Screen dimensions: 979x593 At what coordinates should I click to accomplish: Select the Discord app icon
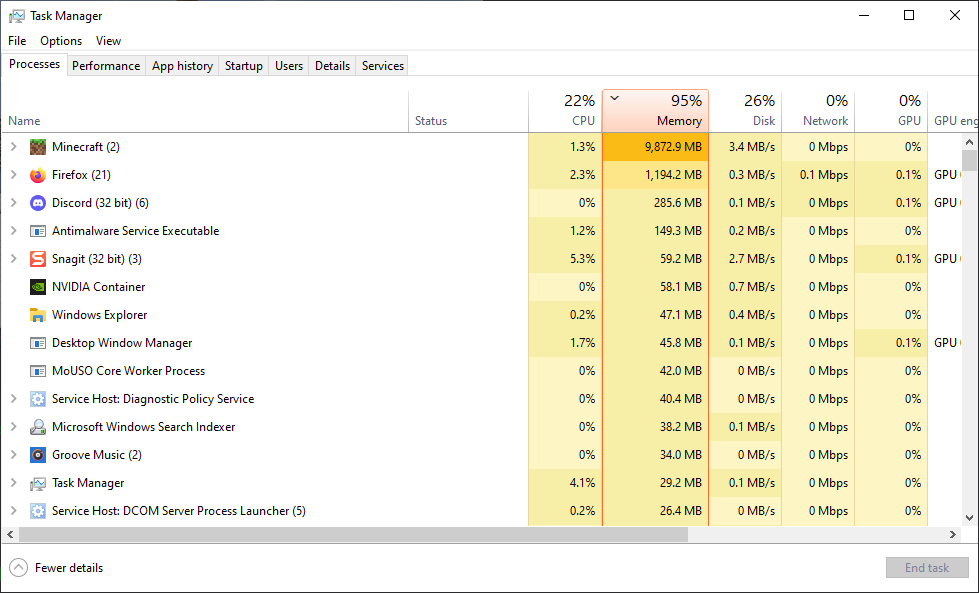[38, 203]
